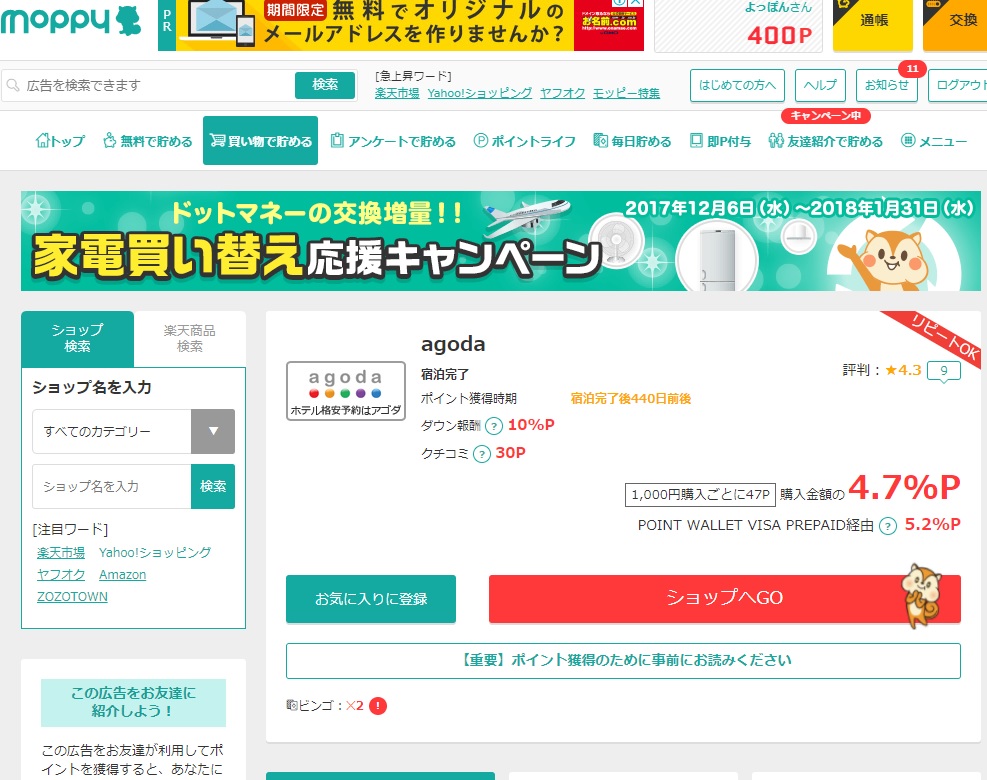Click the review count bubble showing 9
The image size is (987, 780).
click(944, 371)
